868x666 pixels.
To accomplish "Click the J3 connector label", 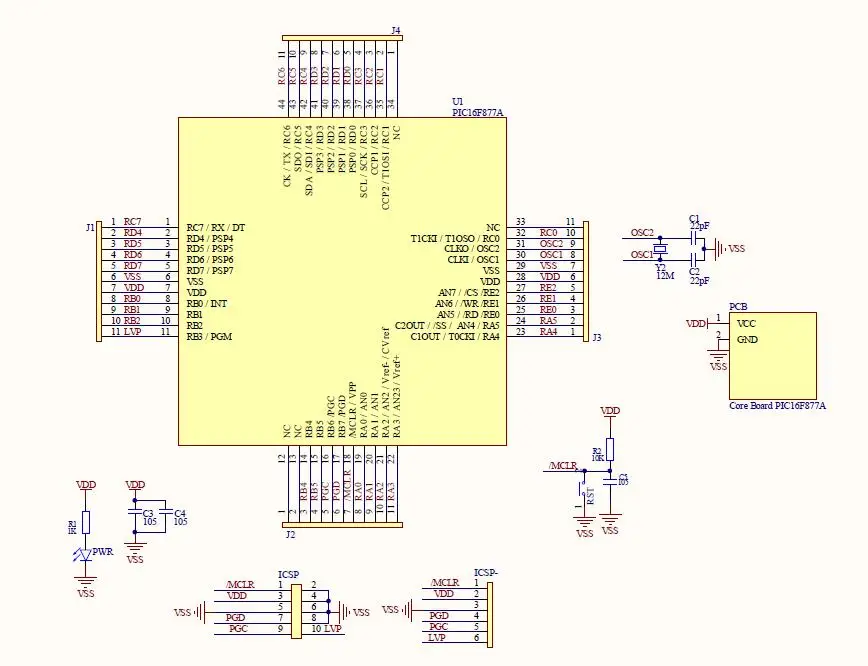I will [597, 337].
